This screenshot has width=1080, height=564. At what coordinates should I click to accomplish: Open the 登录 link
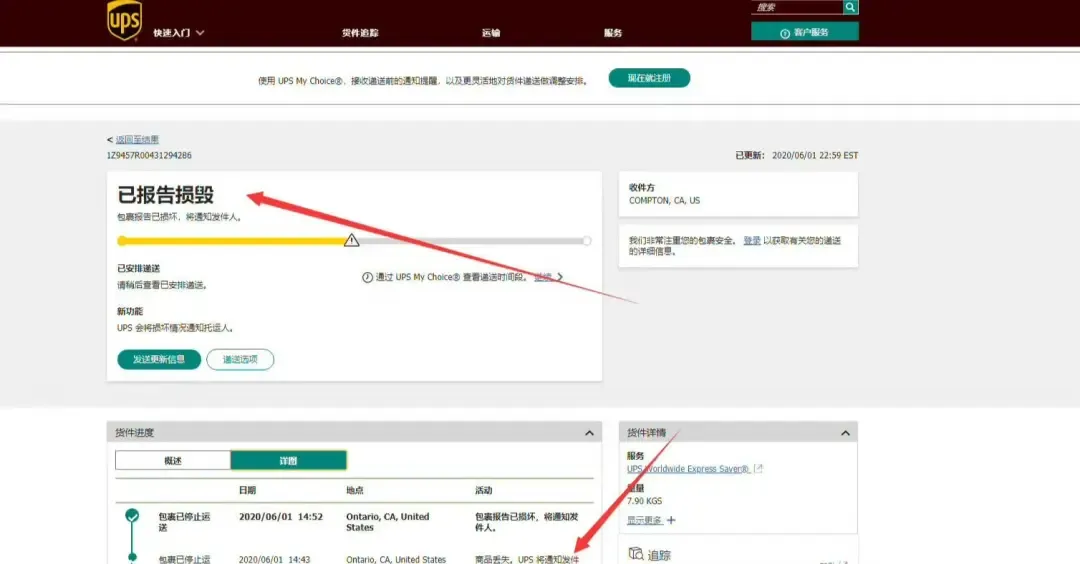pyautogui.click(x=751, y=240)
